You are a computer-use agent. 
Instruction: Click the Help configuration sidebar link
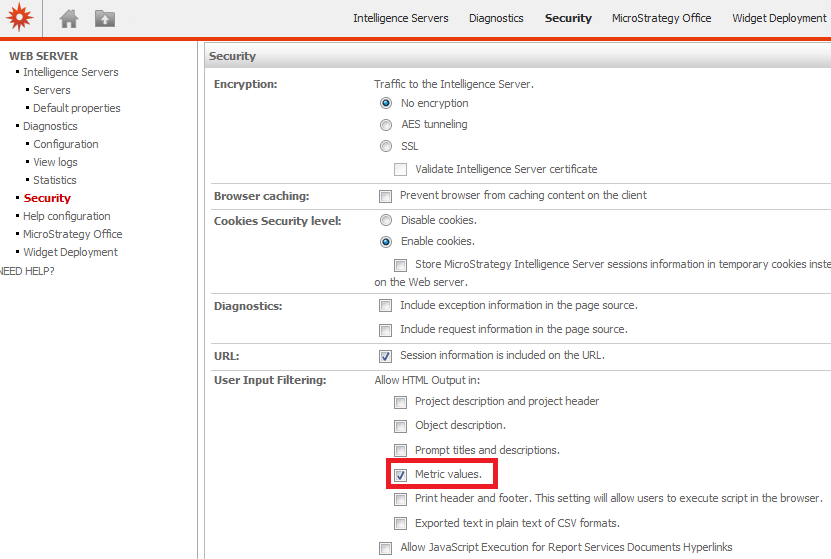[67, 216]
